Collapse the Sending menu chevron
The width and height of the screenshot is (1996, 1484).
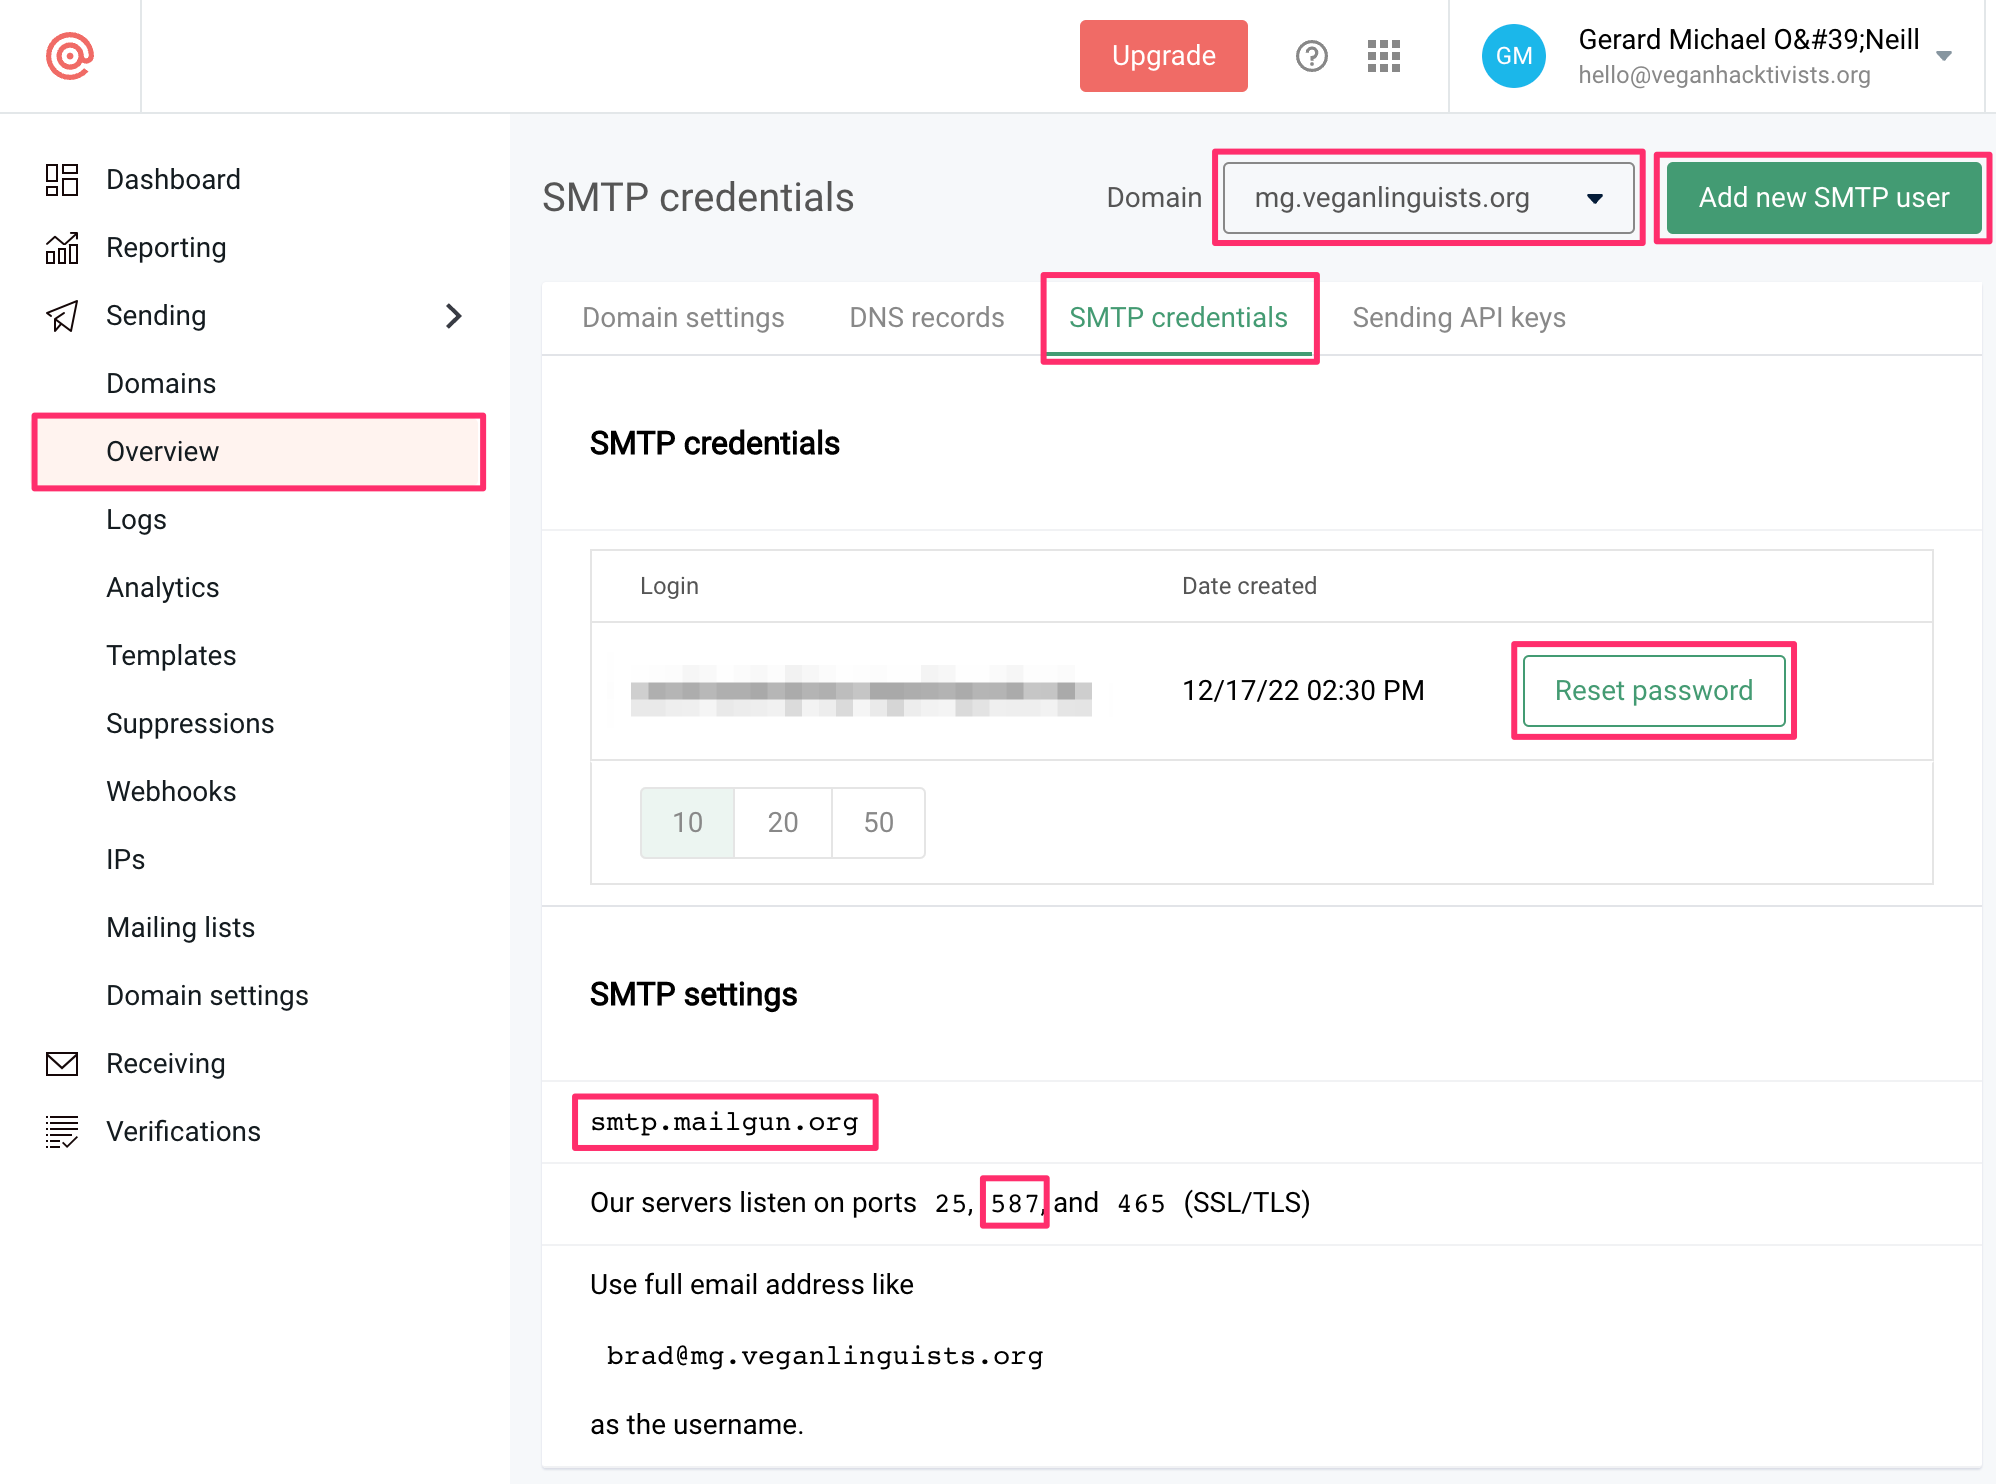coord(453,316)
